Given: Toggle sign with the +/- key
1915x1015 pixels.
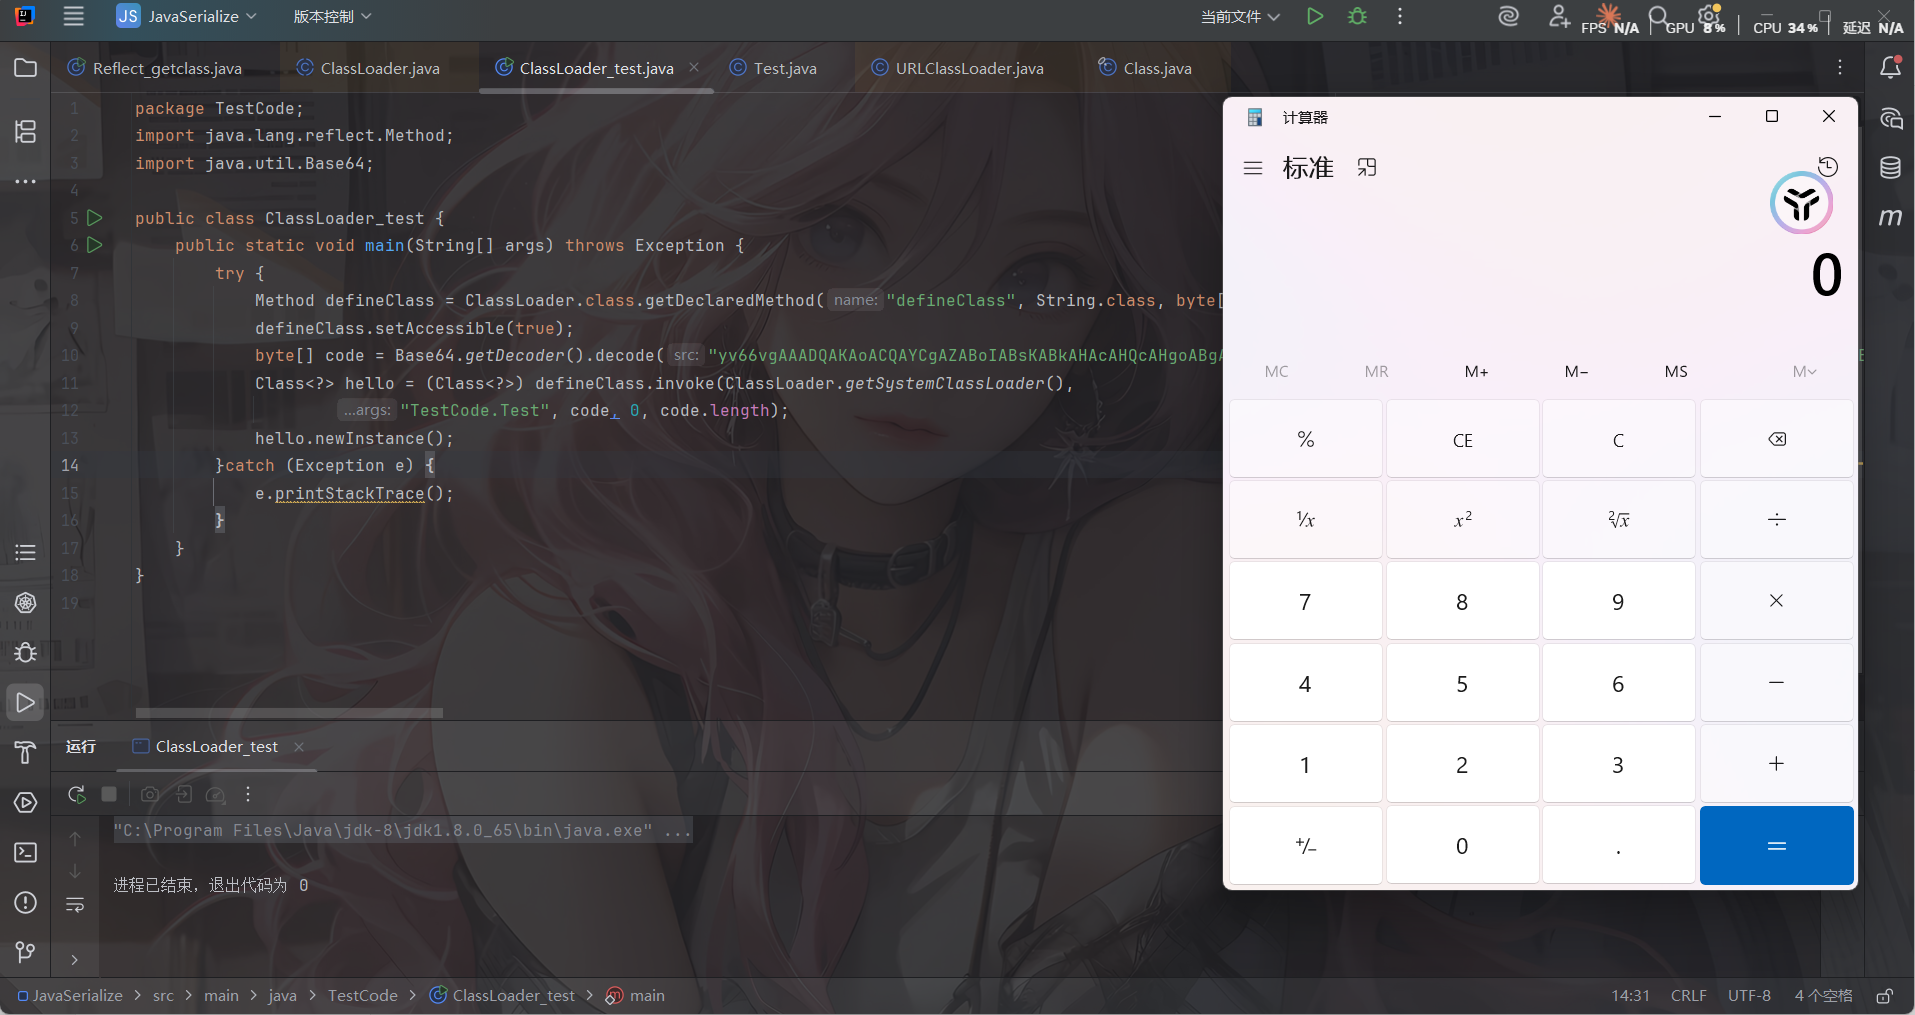Looking at the screenshot, I should 1305,846.
